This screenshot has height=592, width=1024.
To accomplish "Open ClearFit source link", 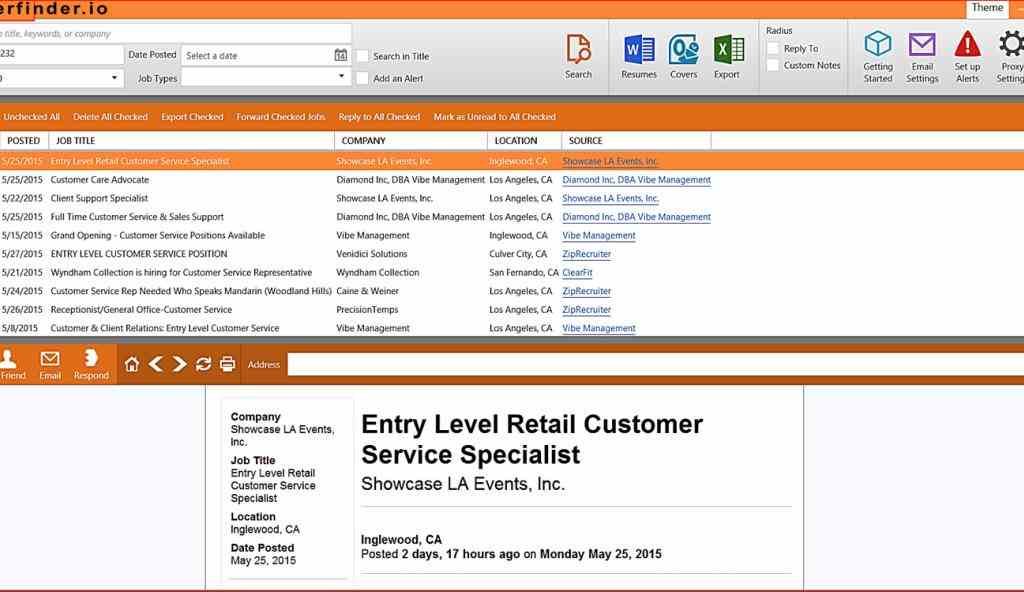I will point(577,273).
